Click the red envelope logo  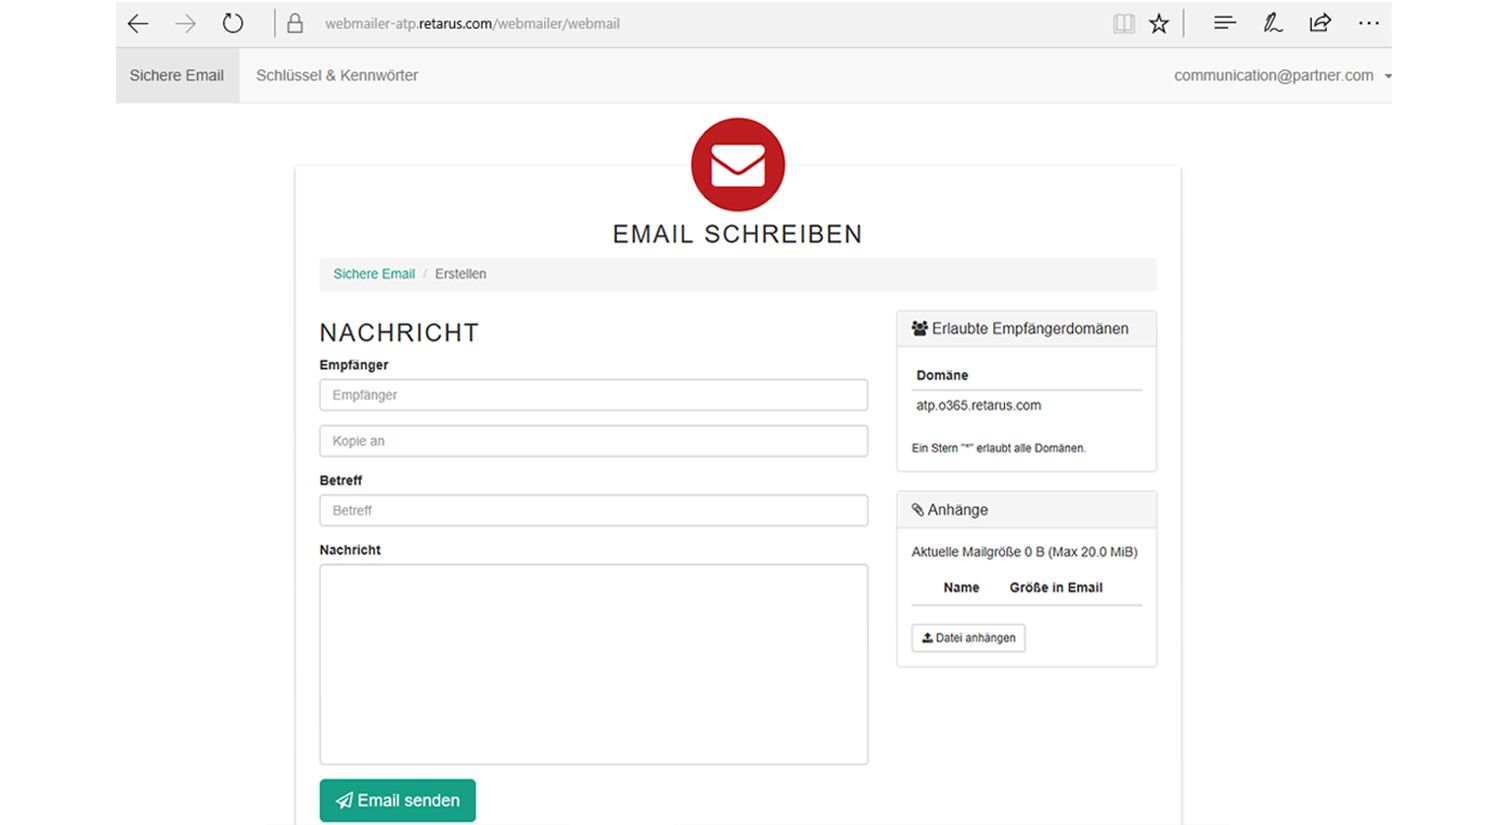(738, 165)
